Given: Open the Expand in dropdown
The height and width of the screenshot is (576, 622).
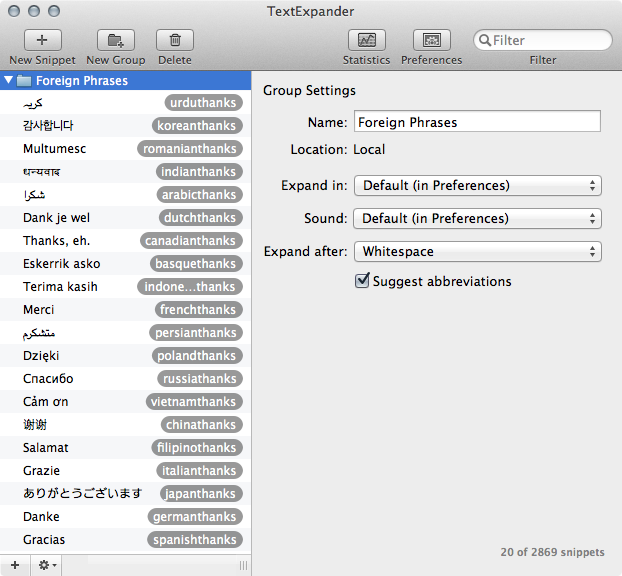Looking at the screenshot, I should click(x=478, y=186).
